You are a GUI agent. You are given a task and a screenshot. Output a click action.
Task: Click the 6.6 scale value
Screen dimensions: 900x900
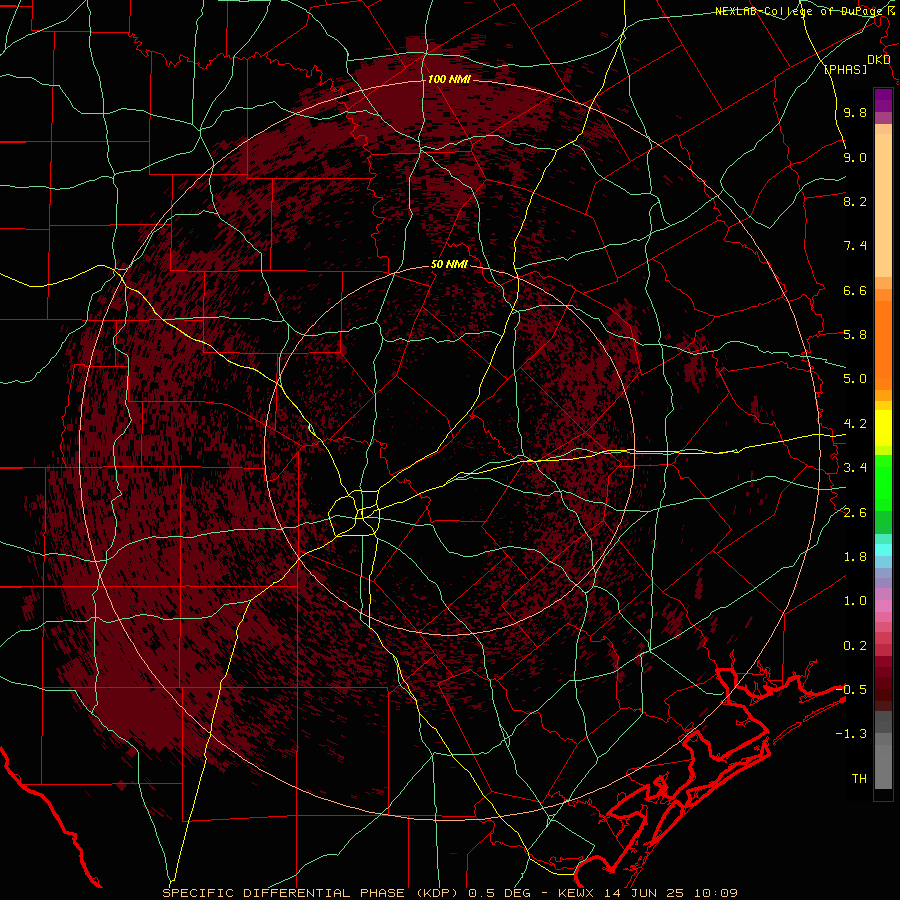(x=855, y=291)
